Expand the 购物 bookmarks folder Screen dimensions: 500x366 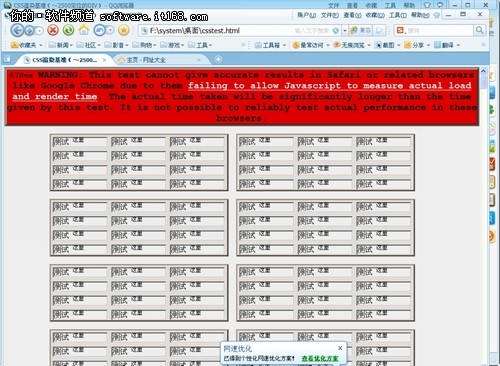click(144, 45)
